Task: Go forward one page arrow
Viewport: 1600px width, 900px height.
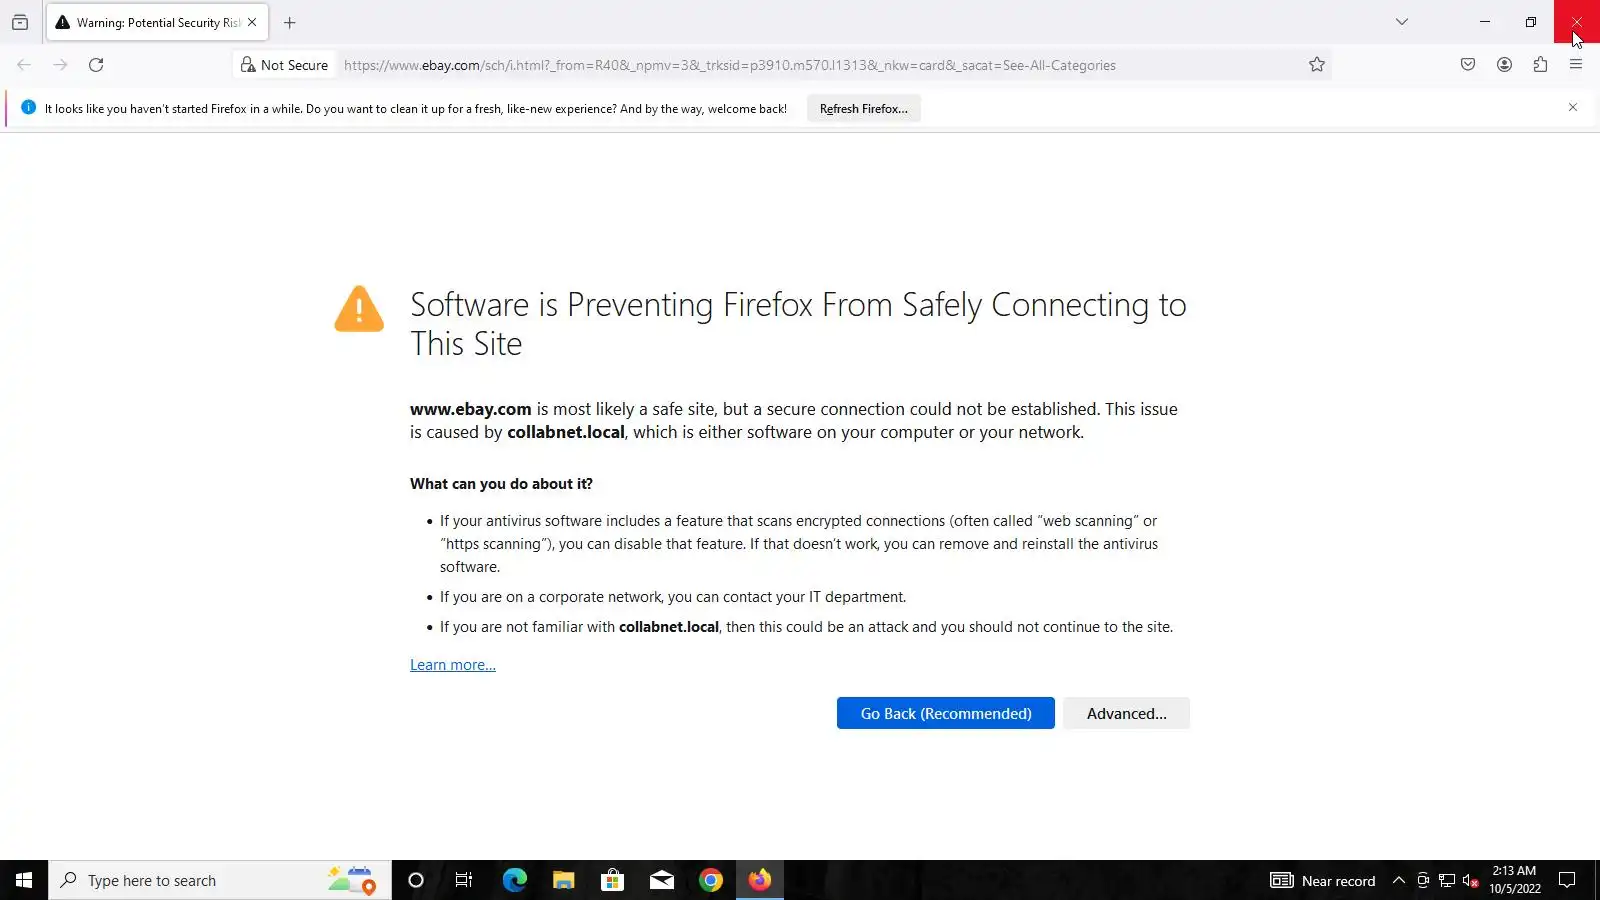Action: tap(60, 65)
